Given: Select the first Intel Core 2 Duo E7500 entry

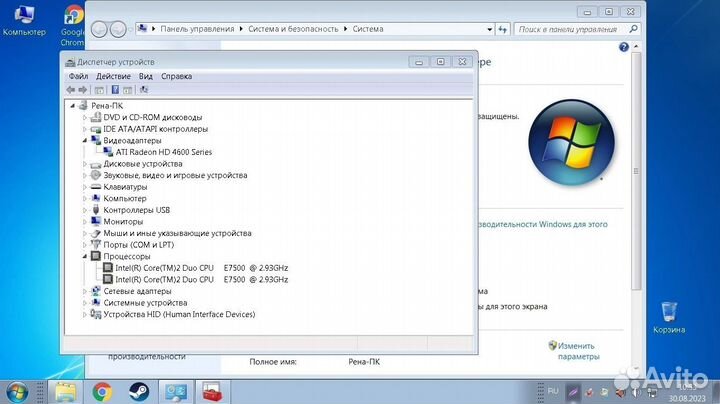Looking at the screenshot, I should 201,268.
